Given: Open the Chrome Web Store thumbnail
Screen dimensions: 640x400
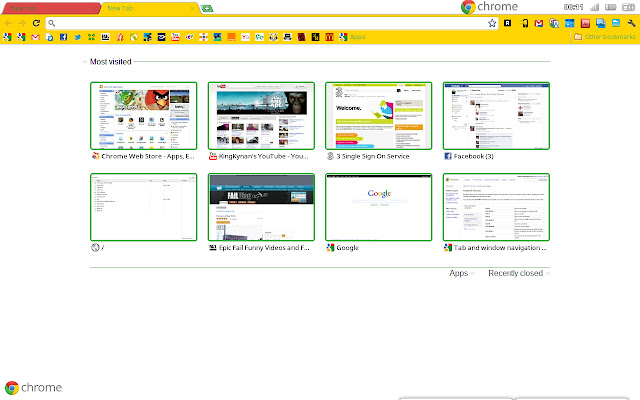Looking at the screenshot, I should point(144,116).
